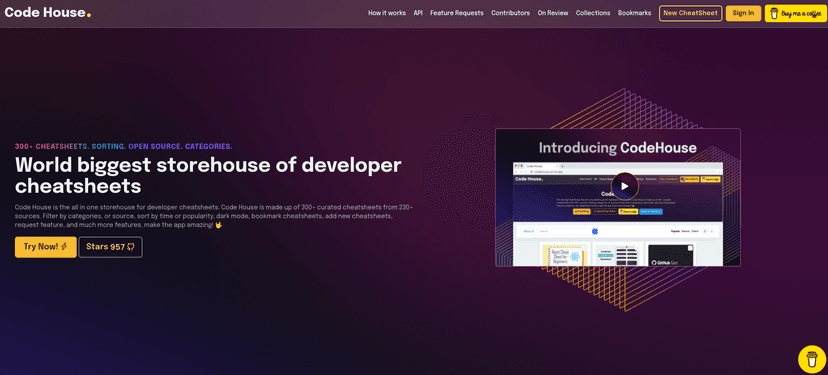Open the GitHub Stars 957 button

click(110, 247)
